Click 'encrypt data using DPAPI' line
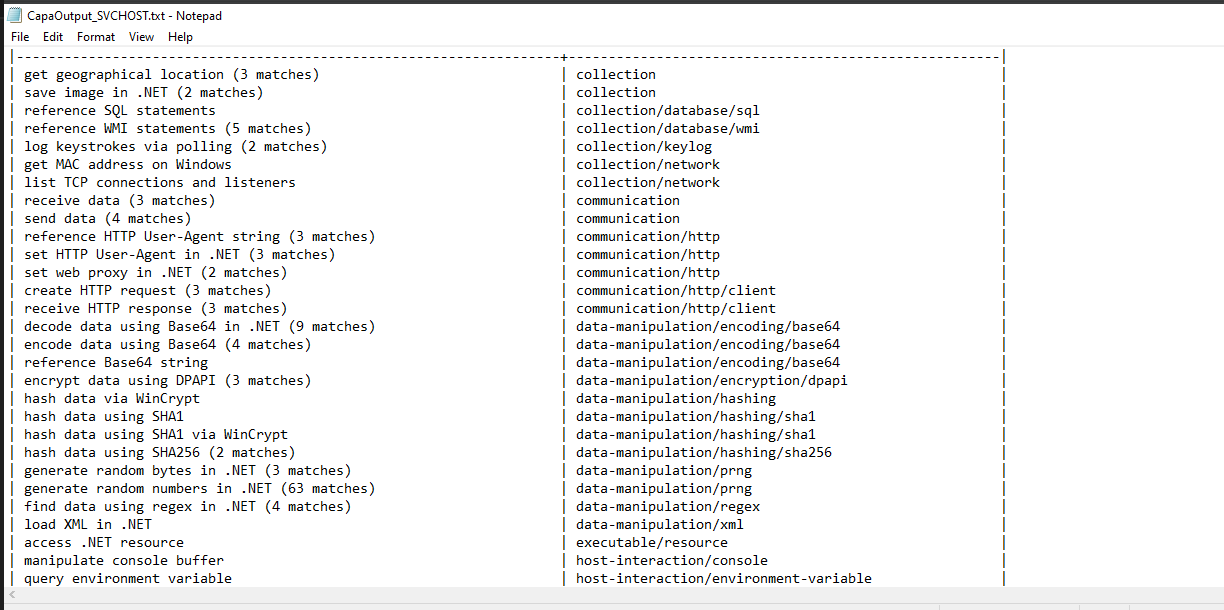This screenshot has width=1224, height=610. [x=168, y=380]
